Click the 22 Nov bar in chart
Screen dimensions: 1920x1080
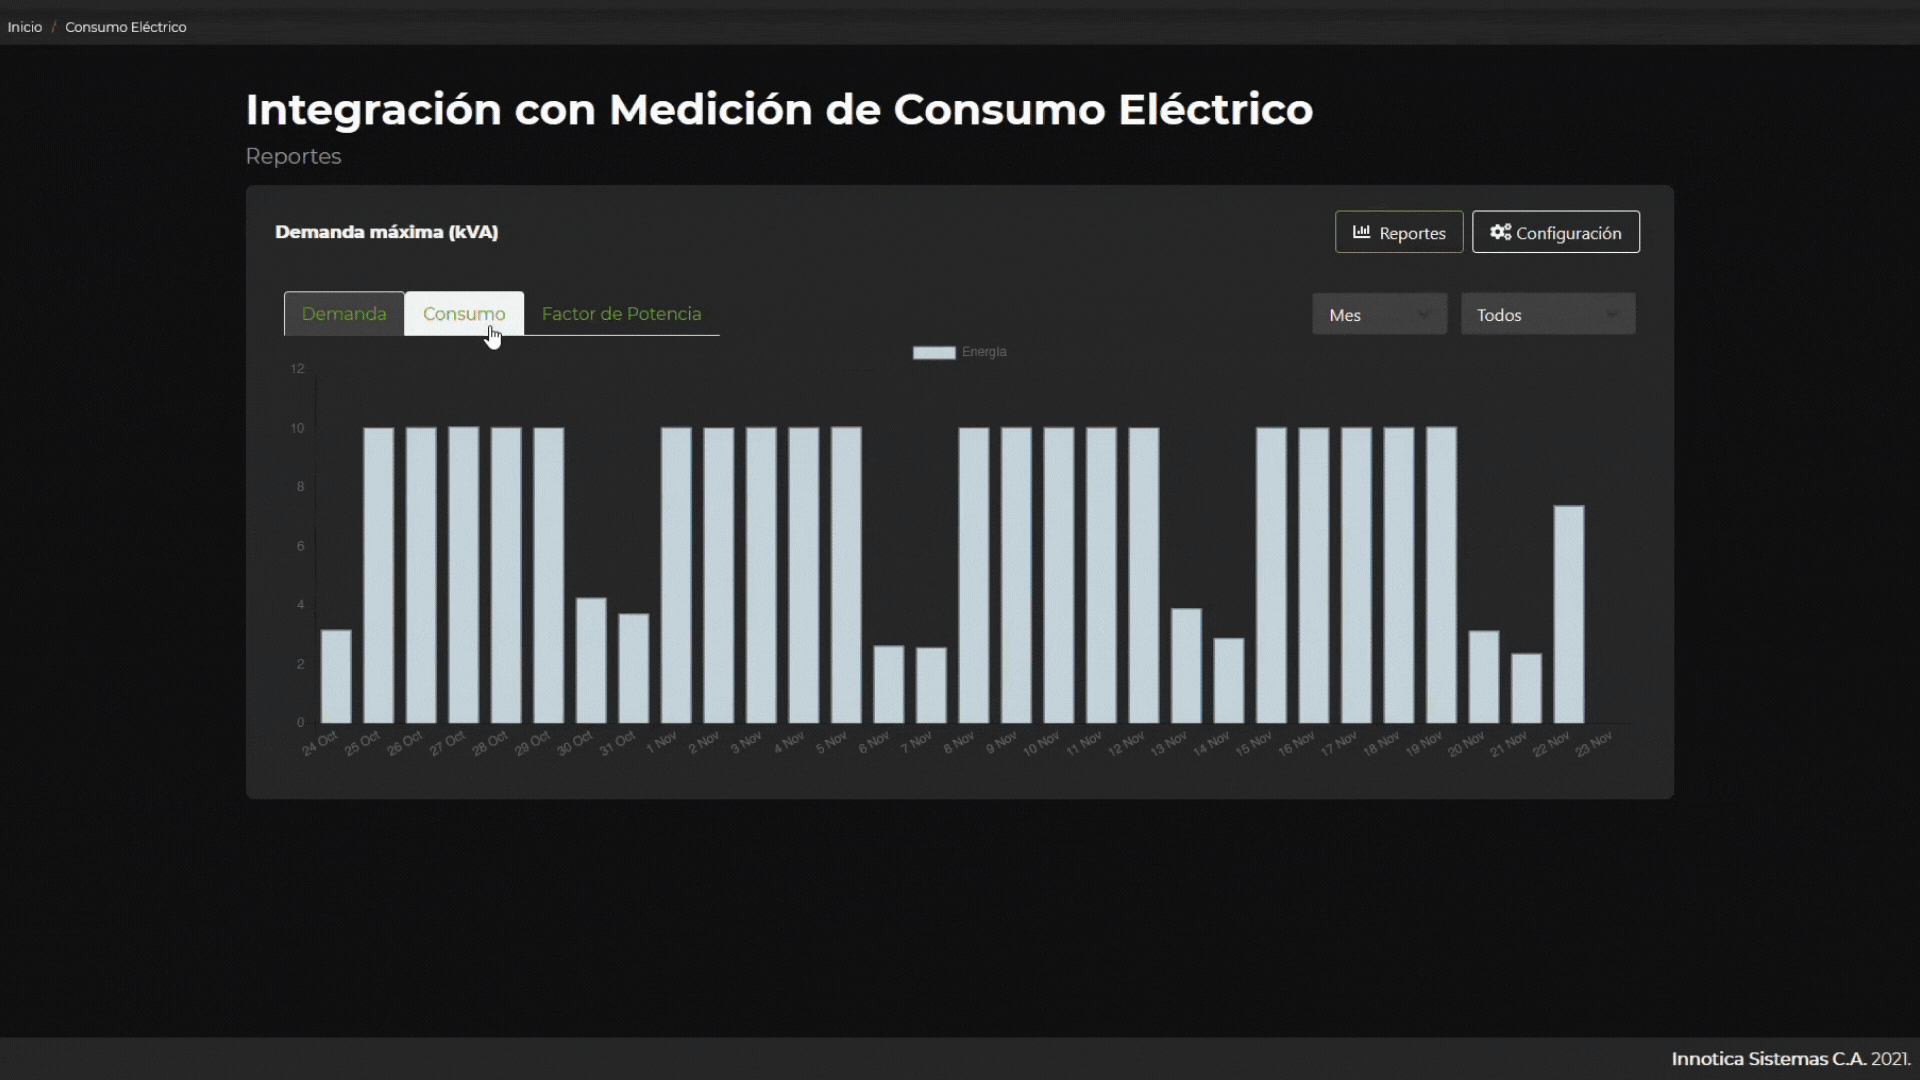coord(1569,614)
